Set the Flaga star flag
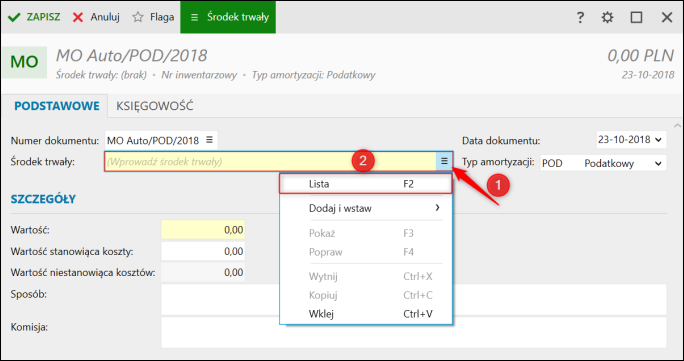This screenshot has width=684, height=361. click(x=153, y=17)
